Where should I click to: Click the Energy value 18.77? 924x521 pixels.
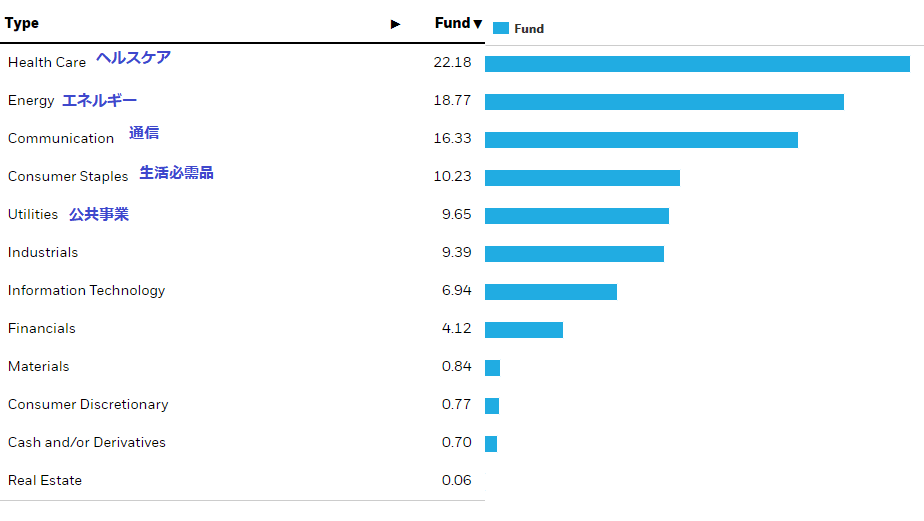(x=452, y=101)
